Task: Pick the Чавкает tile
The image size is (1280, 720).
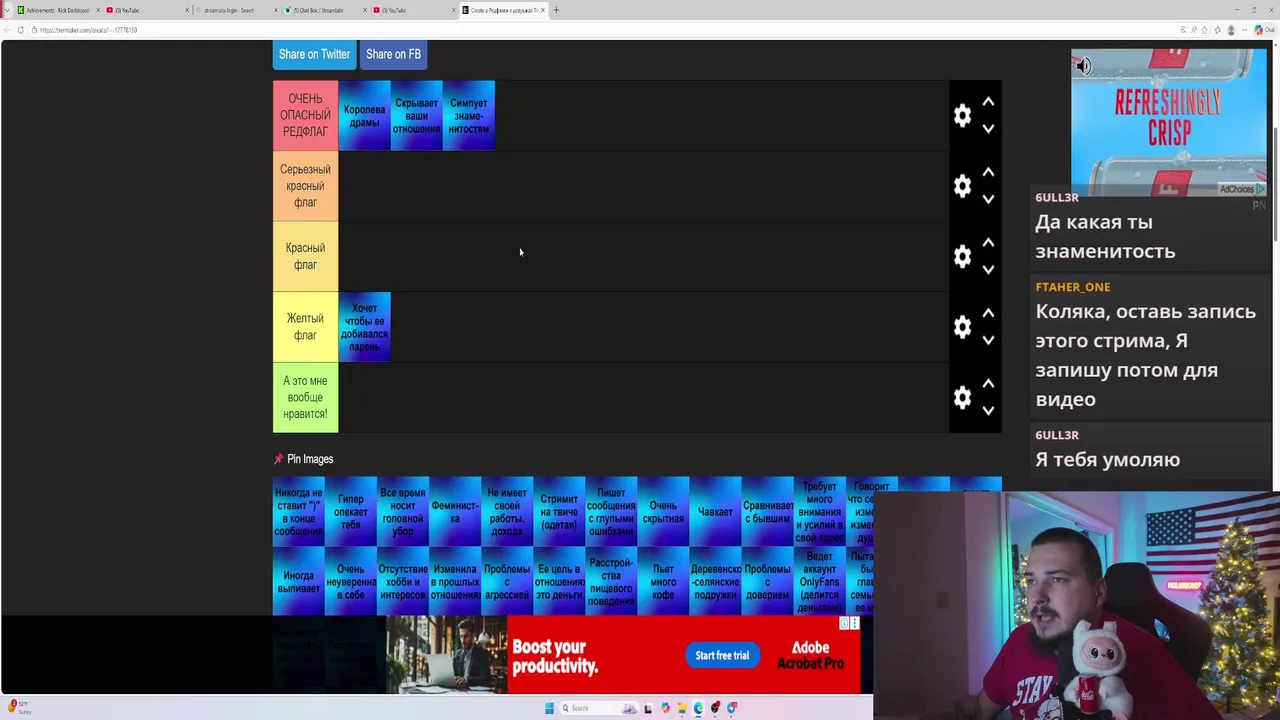Action: coord(715,512)
